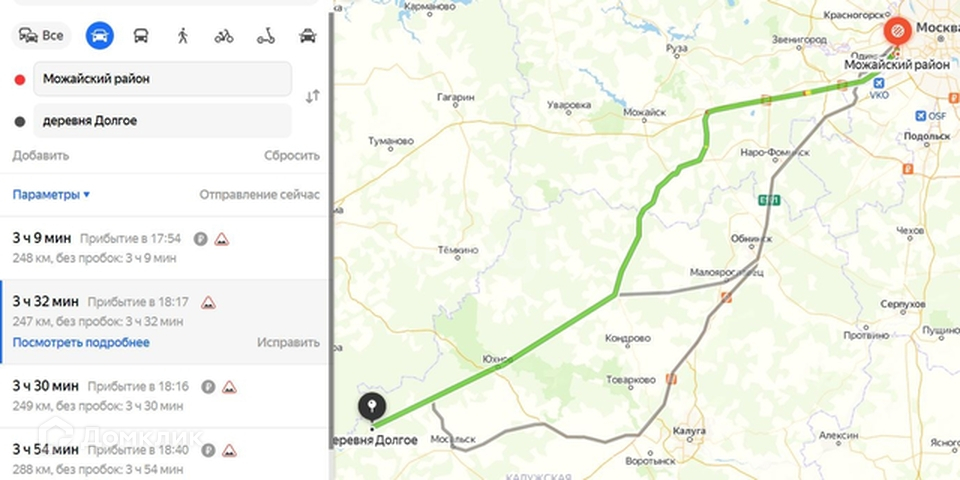Select the 3 ч 9 мин route
The height and width of the screenshot is (480, 960).
pos(165,247)
